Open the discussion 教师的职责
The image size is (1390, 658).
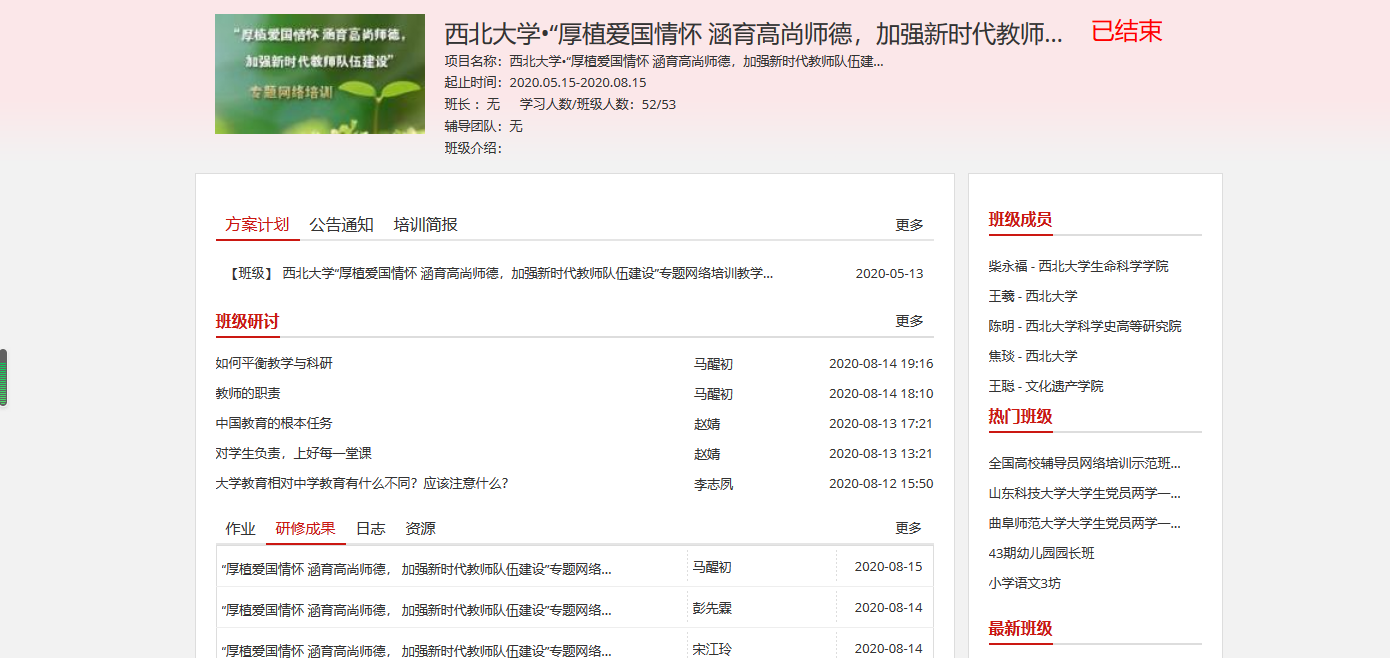coord(248,393)
